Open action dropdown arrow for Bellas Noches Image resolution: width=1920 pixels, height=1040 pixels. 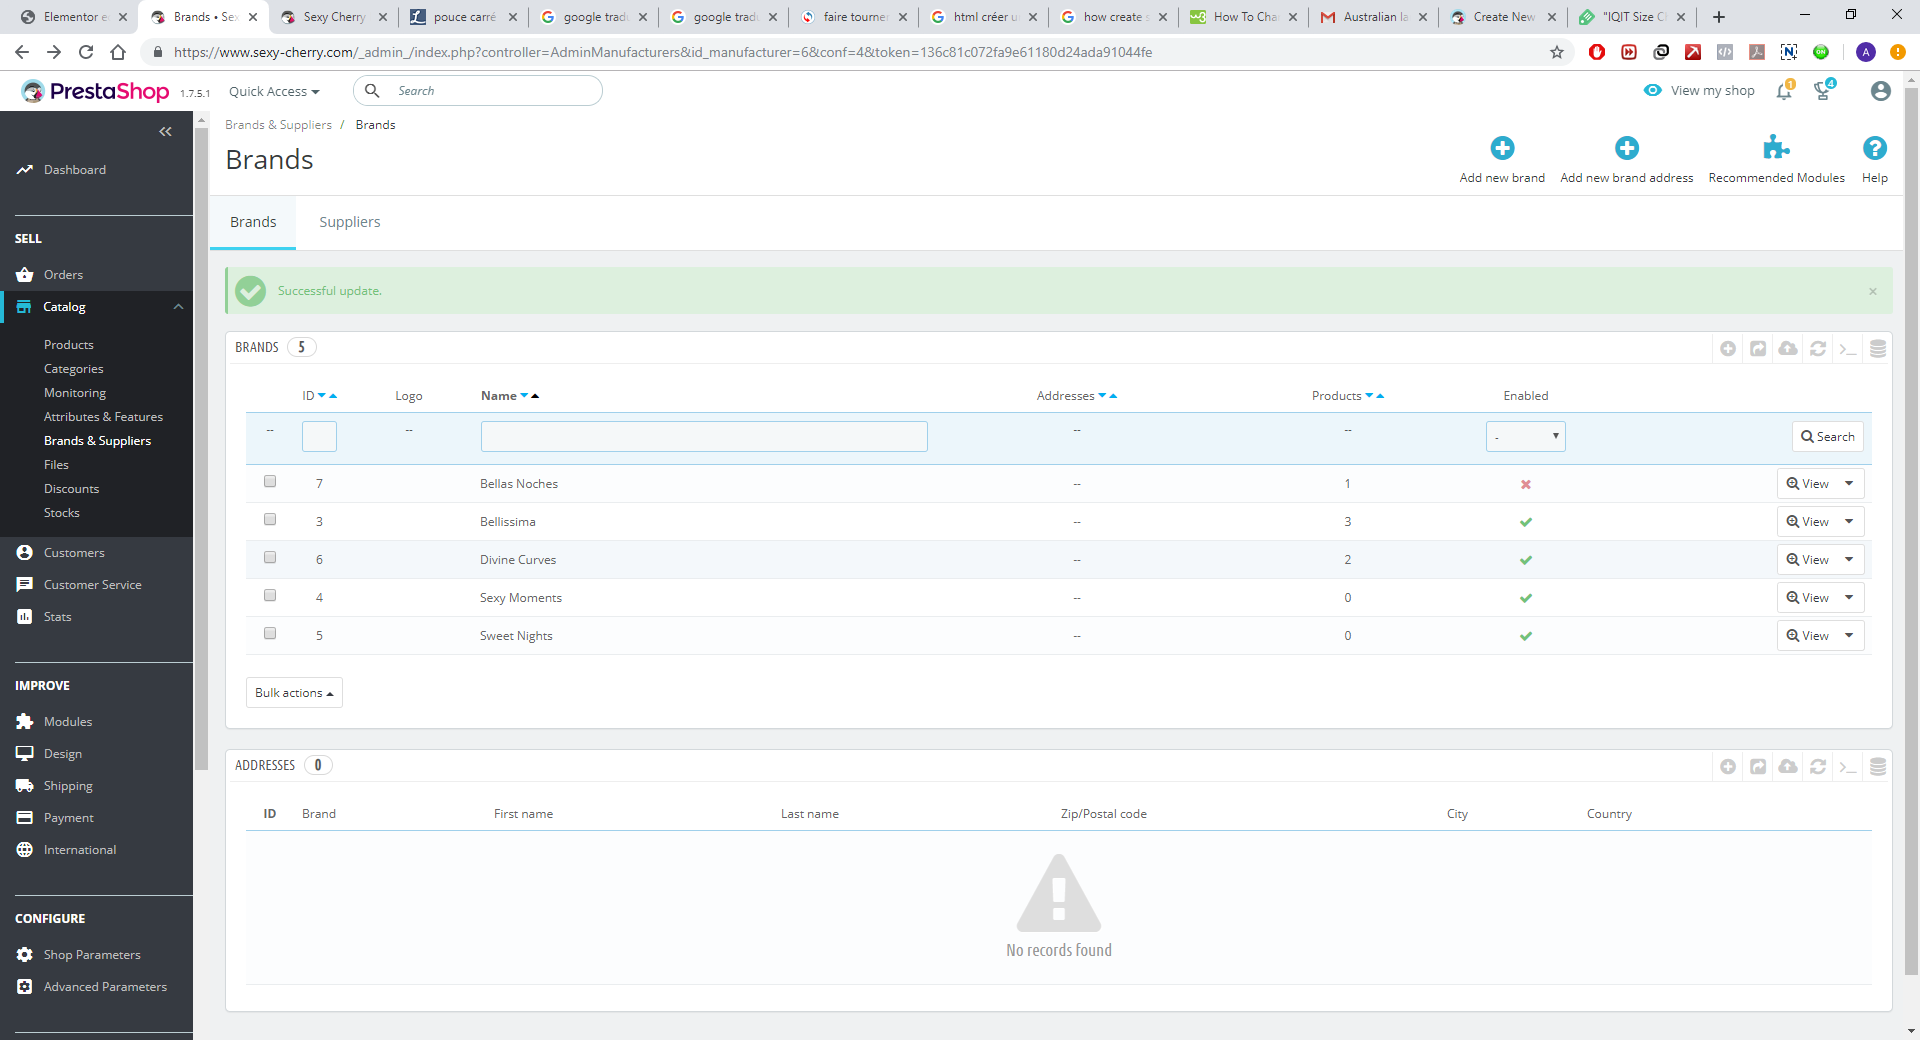[1849, 484]
